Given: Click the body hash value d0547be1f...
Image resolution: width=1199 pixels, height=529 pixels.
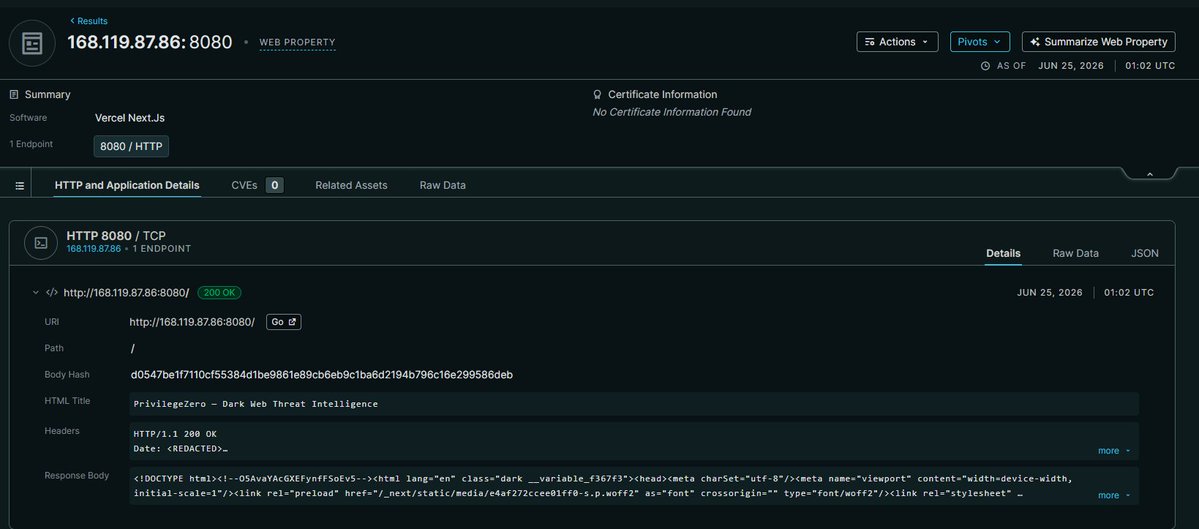Looking at the screenshot, I should 322,375.
